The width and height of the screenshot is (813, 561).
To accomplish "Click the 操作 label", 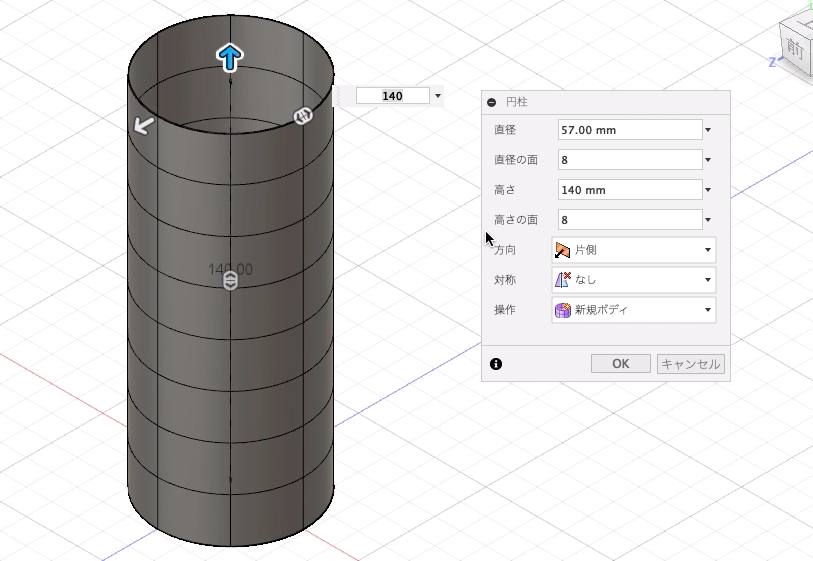I will tap(505, 310).
